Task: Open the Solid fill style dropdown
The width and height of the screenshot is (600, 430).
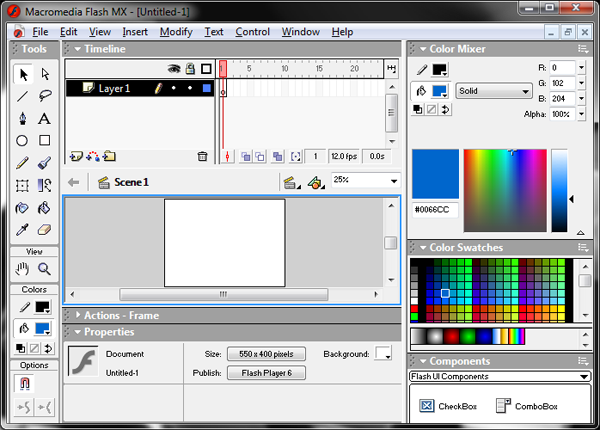Action: tap(494, 91)
